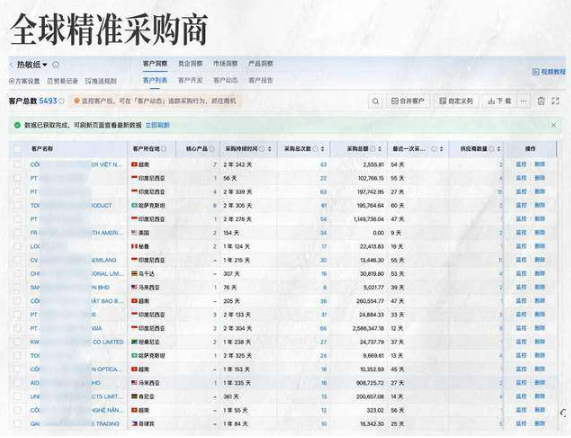This screenshot has width=571, height=438.
Task: Click 监控 in the 美国 154天 row
Action: [x=521, y=233]
